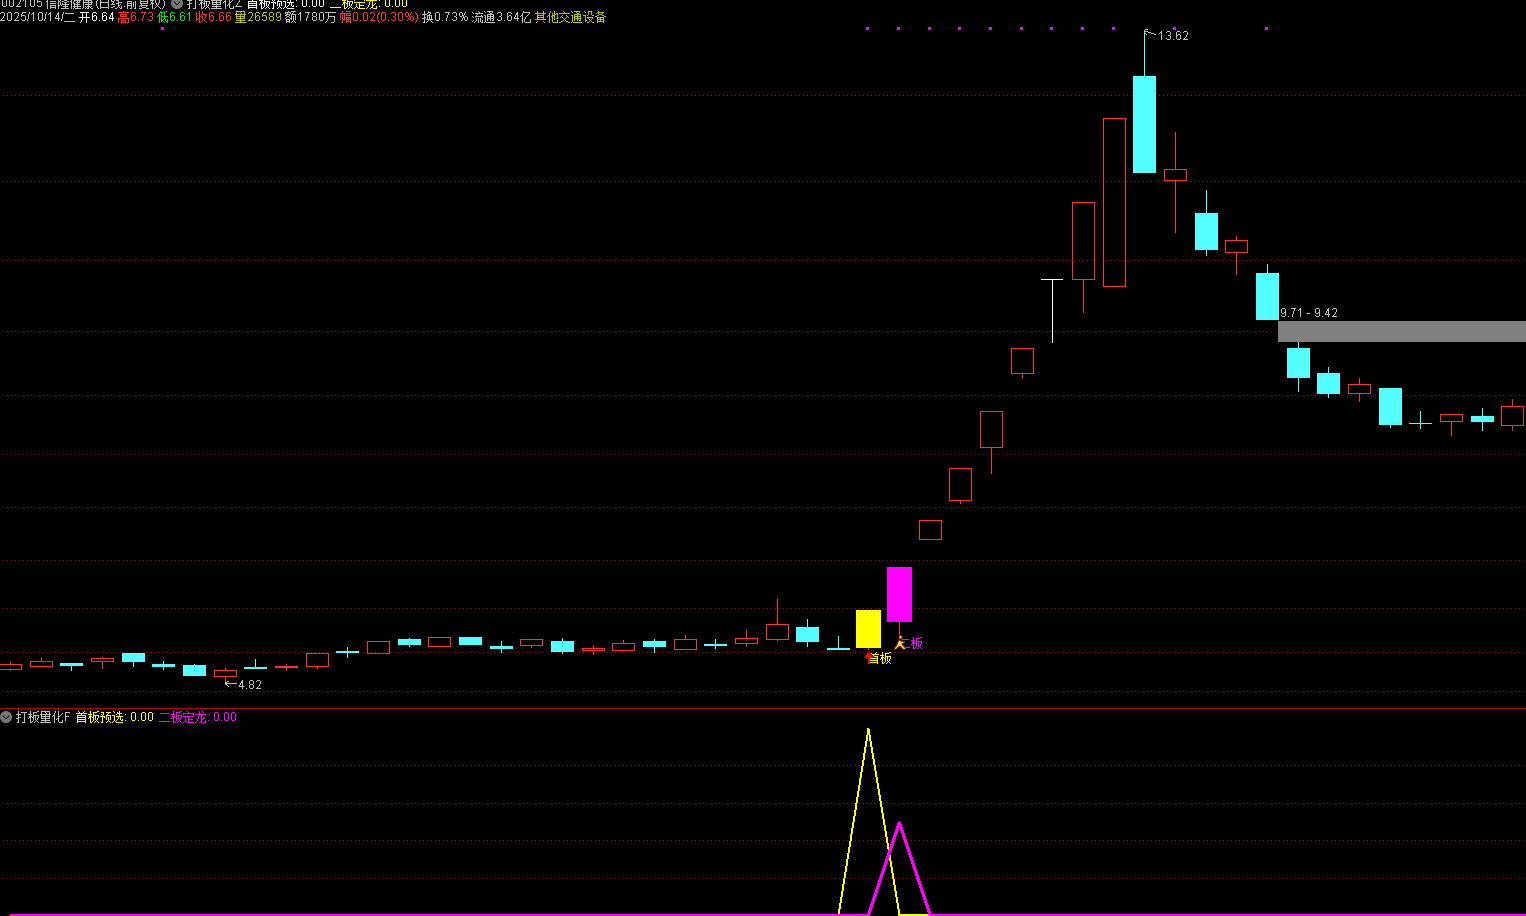The height and width of the screenshot is (916, 1526).
Task: Click the 二板 running-figure signal icon
Action: [900, 642]
